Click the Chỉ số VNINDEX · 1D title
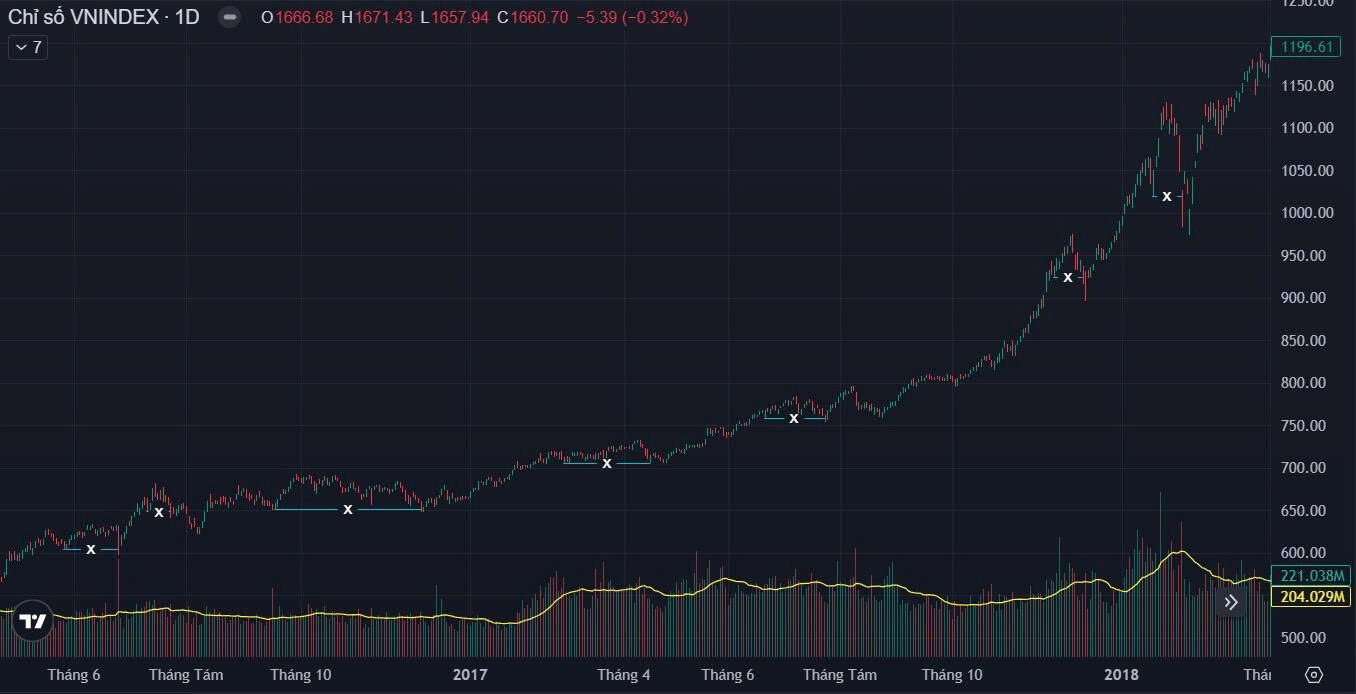Screen dimensions: 1356x694 (x=104, y=17)
